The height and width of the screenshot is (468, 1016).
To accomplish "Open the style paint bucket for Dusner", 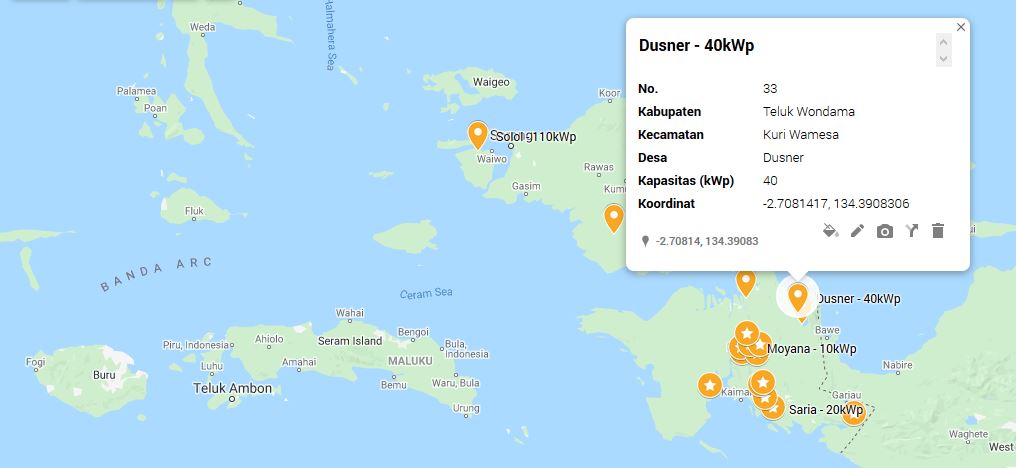I will tap(829, 231).
